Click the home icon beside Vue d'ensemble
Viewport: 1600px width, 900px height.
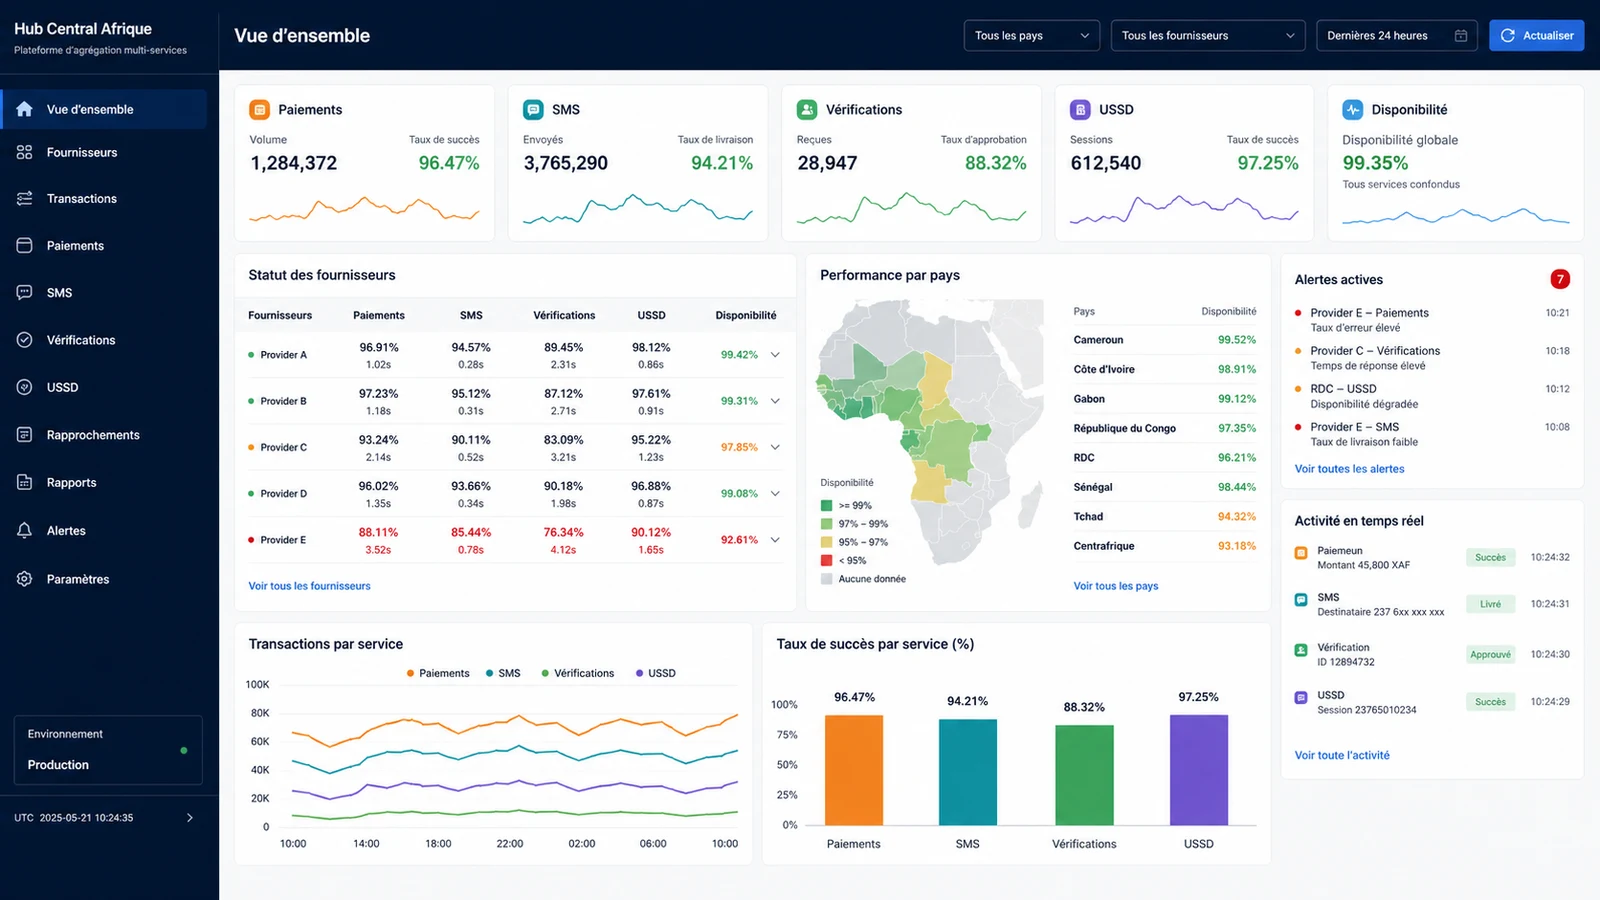[x=25, y=109]
